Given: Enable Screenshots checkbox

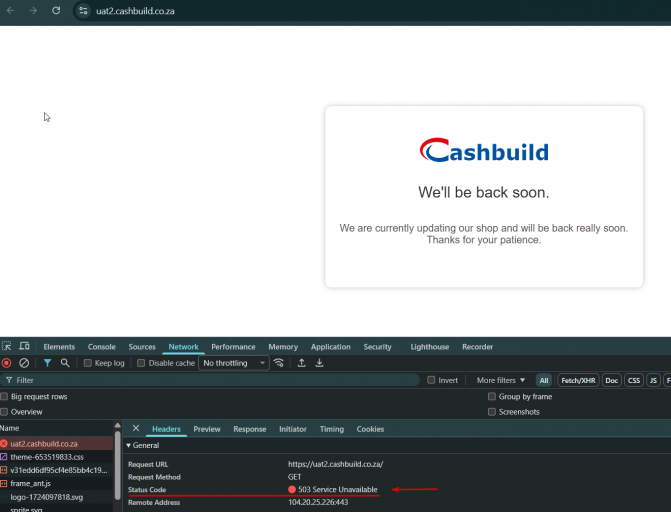Looking at the screenshot, I should coord(492,412).
